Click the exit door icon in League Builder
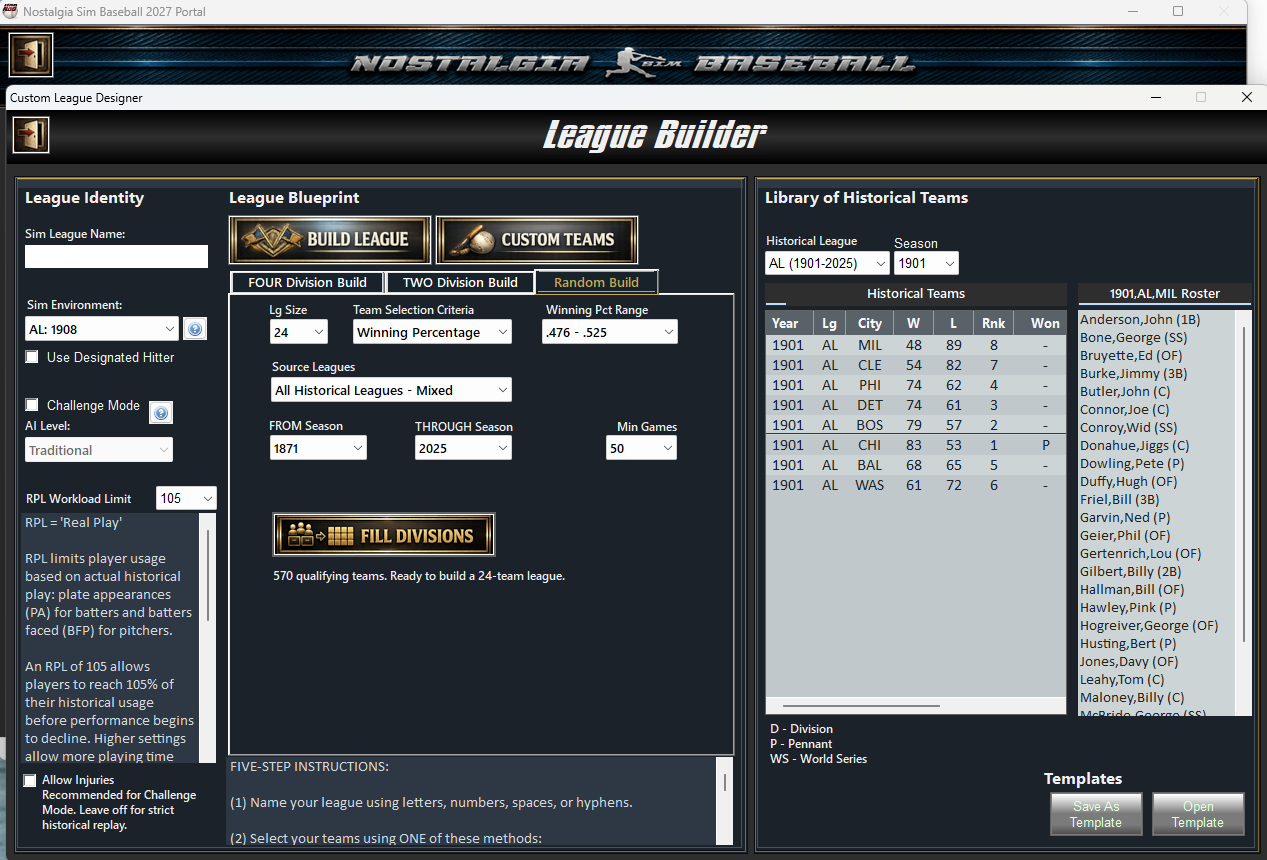1267x860 pixels. [x=31, y=135]
